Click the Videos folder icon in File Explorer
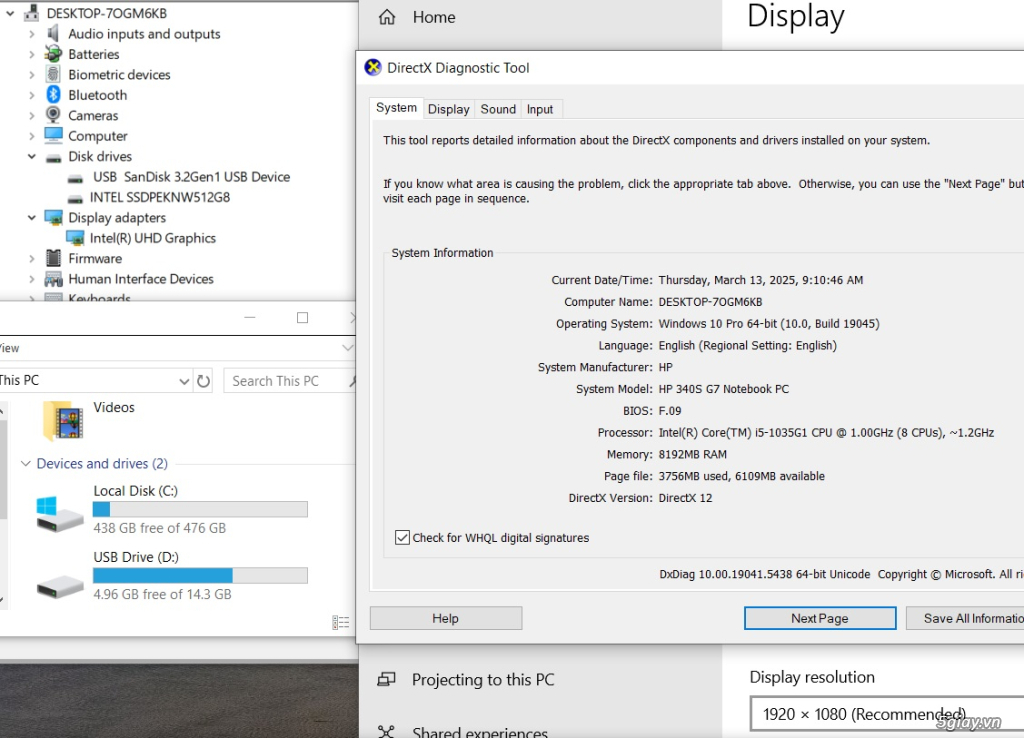 [63, 421]
